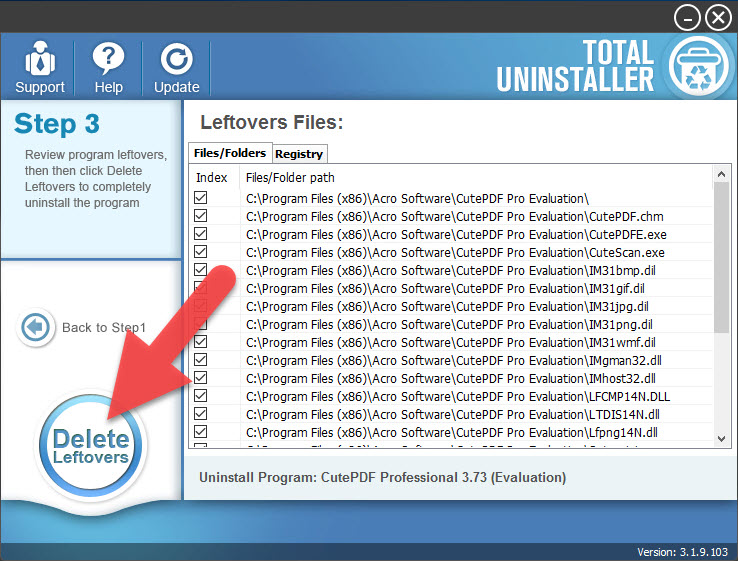Viewport: 738px width, 561px height.
Task: Select the IM31gif.dil path row
Action: pos(445,289)
